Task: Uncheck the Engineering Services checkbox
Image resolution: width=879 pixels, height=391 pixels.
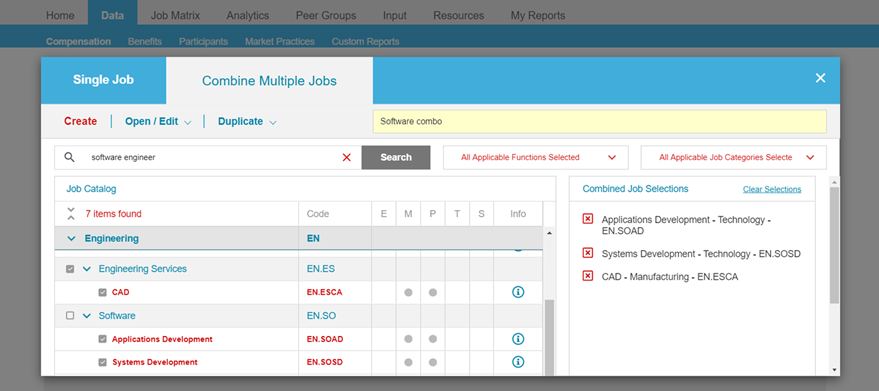Action: point(70,269)
